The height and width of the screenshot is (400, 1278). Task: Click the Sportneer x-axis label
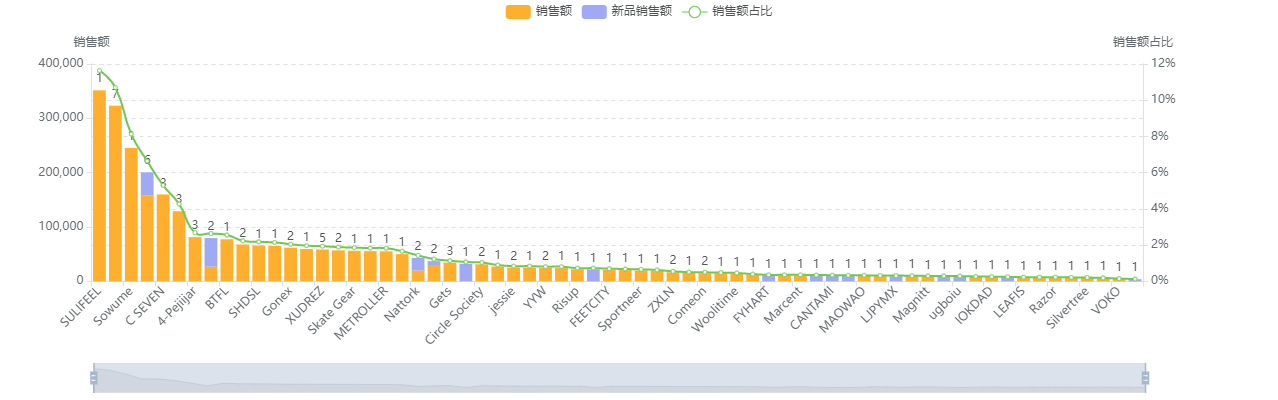point(621,309)
